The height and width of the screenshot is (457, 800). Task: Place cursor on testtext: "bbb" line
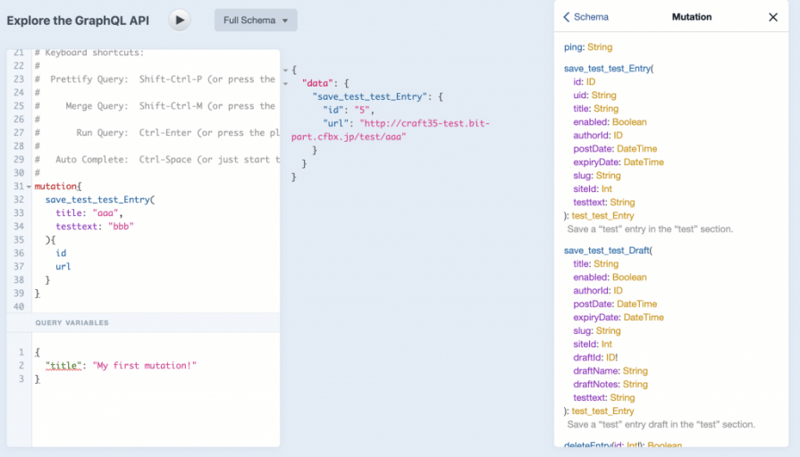click(x=95, y=226)
